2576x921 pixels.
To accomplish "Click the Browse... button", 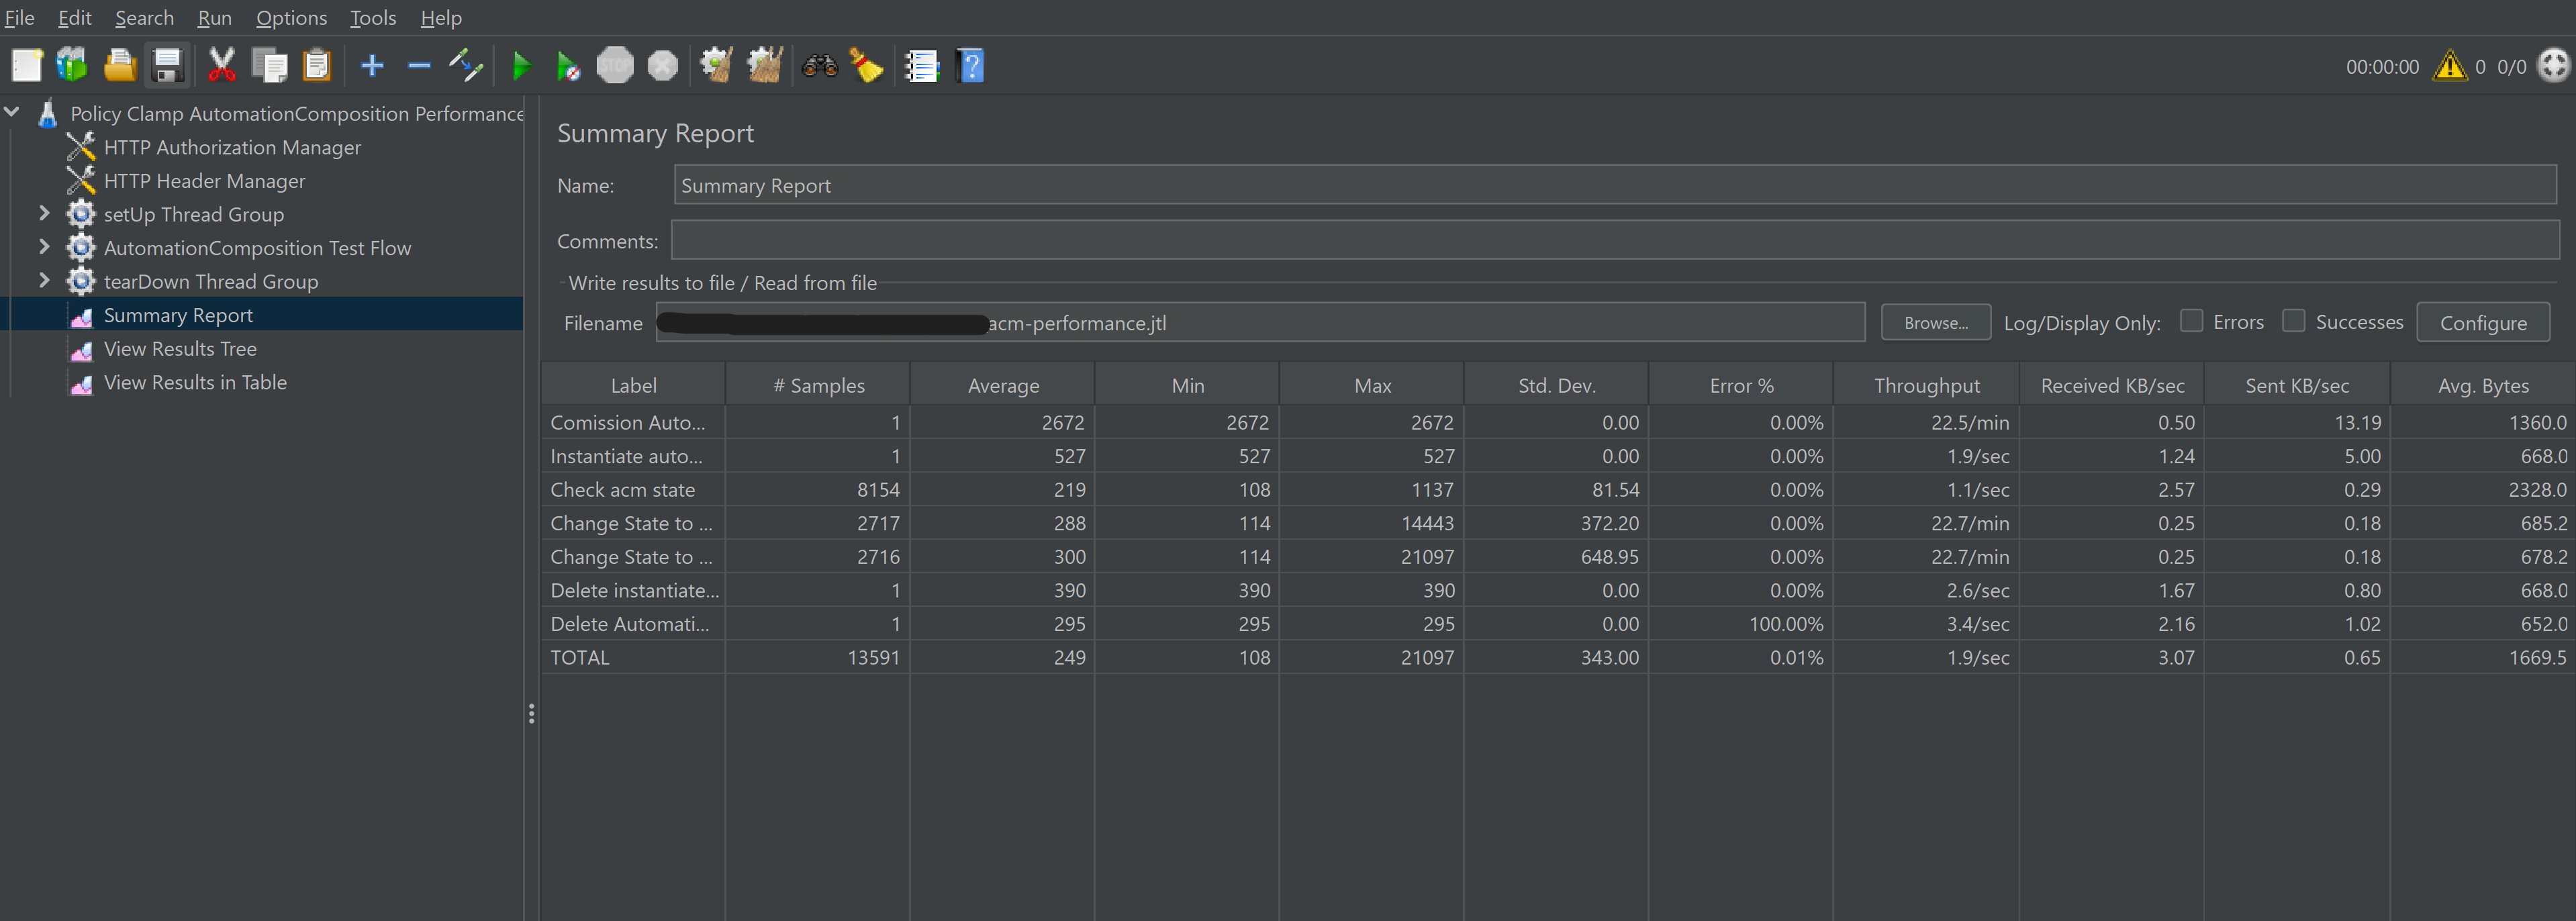I will (x=1936, y=322).
